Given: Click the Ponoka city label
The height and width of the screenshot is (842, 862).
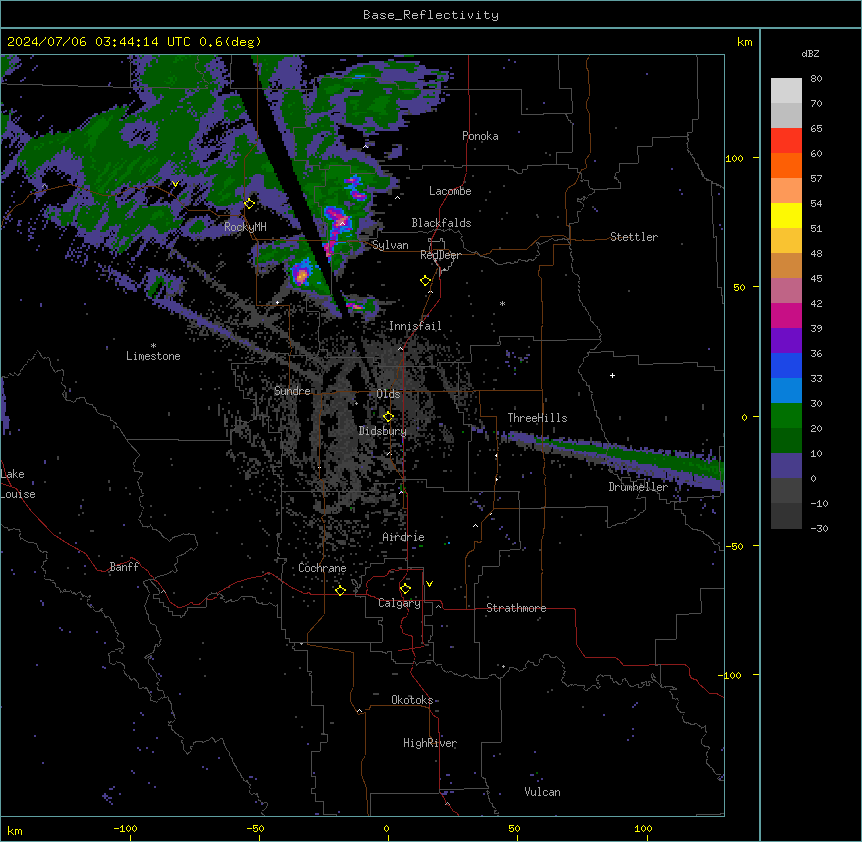Looking at the screenshot, I should coord(480,136).
